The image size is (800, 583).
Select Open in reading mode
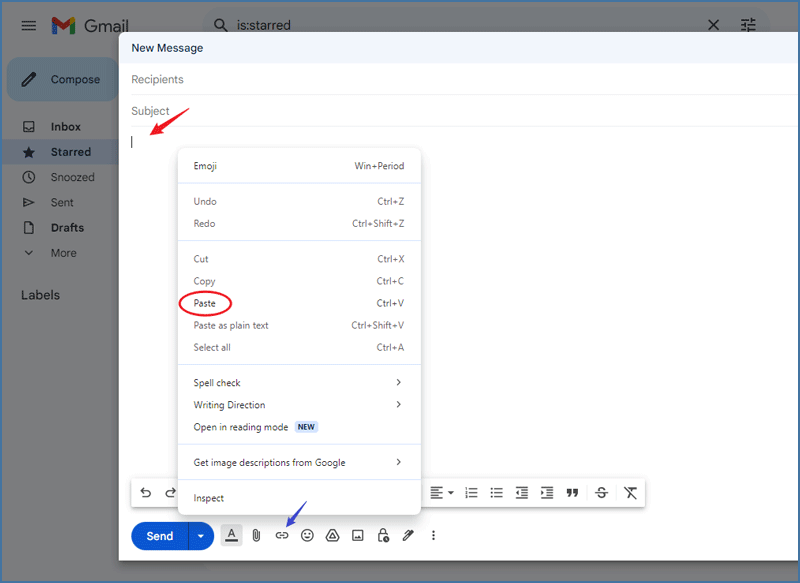pyautogui.click(x=299, y=427)
